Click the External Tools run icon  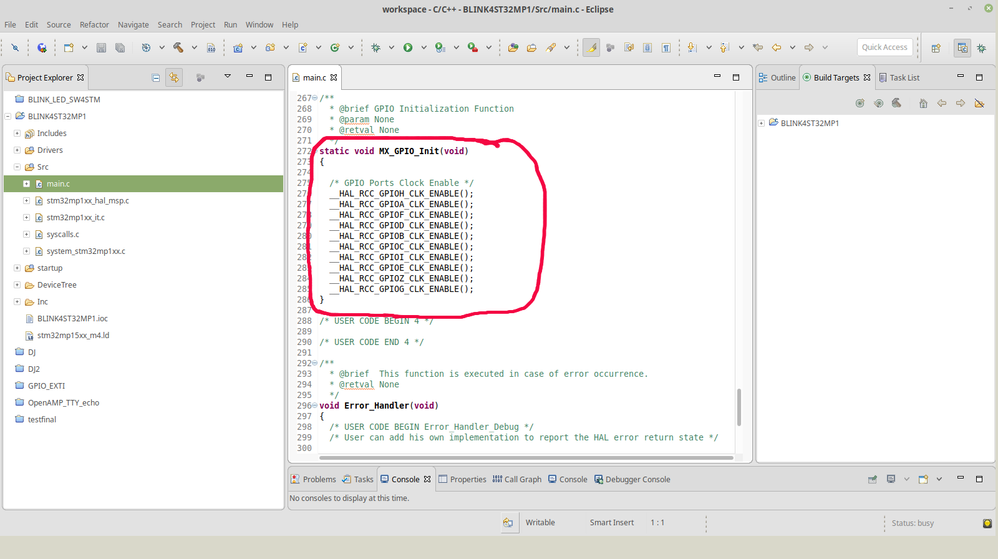(x=473, y=47)
